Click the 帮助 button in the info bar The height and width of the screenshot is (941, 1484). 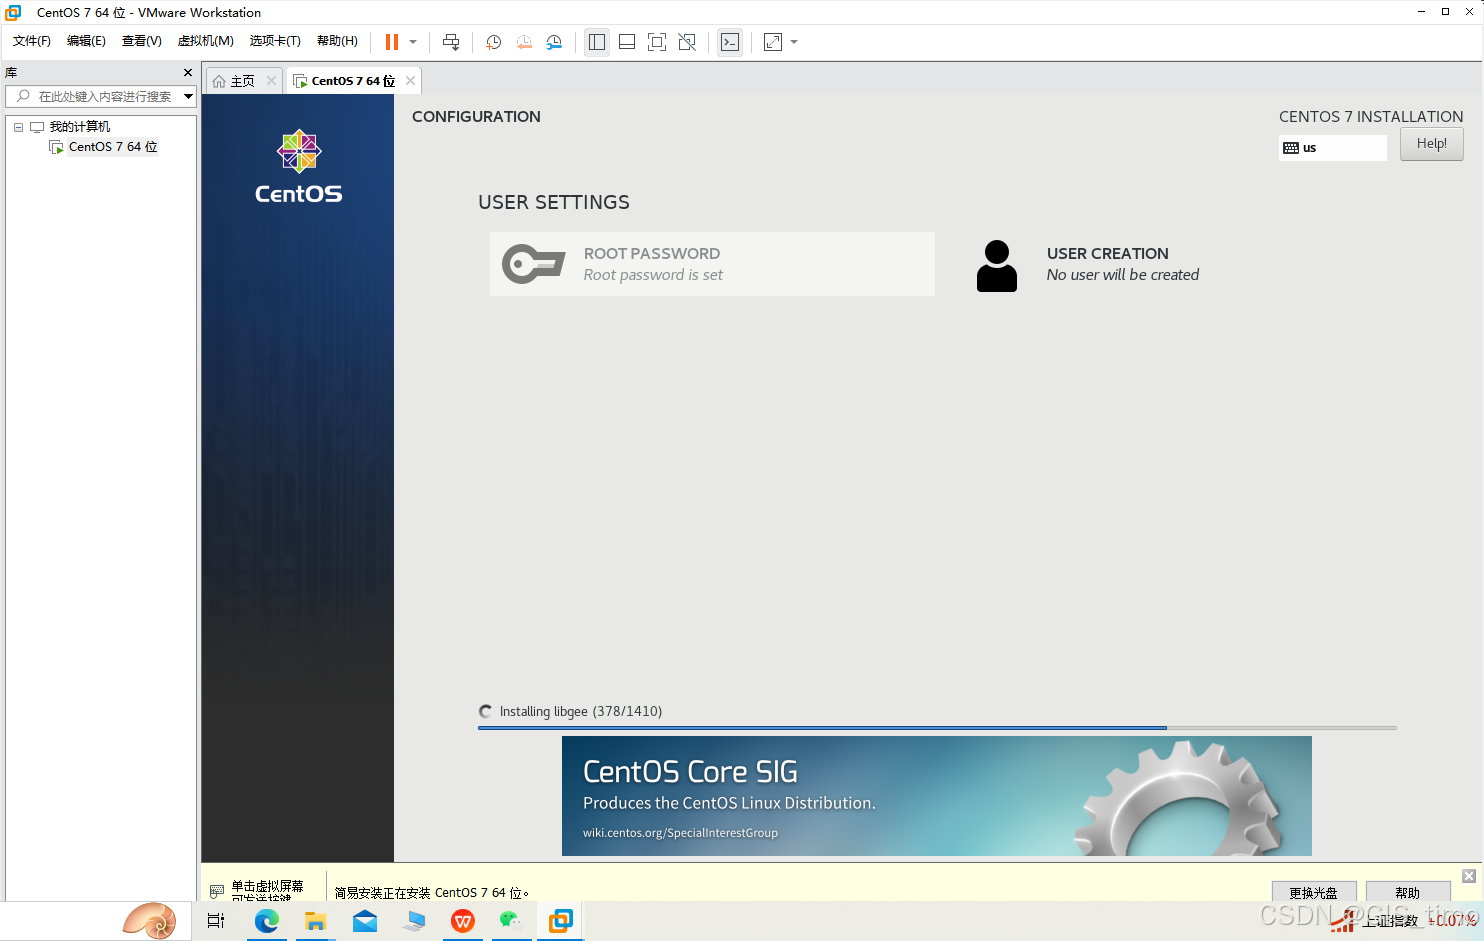click(x=1407, y=892)
